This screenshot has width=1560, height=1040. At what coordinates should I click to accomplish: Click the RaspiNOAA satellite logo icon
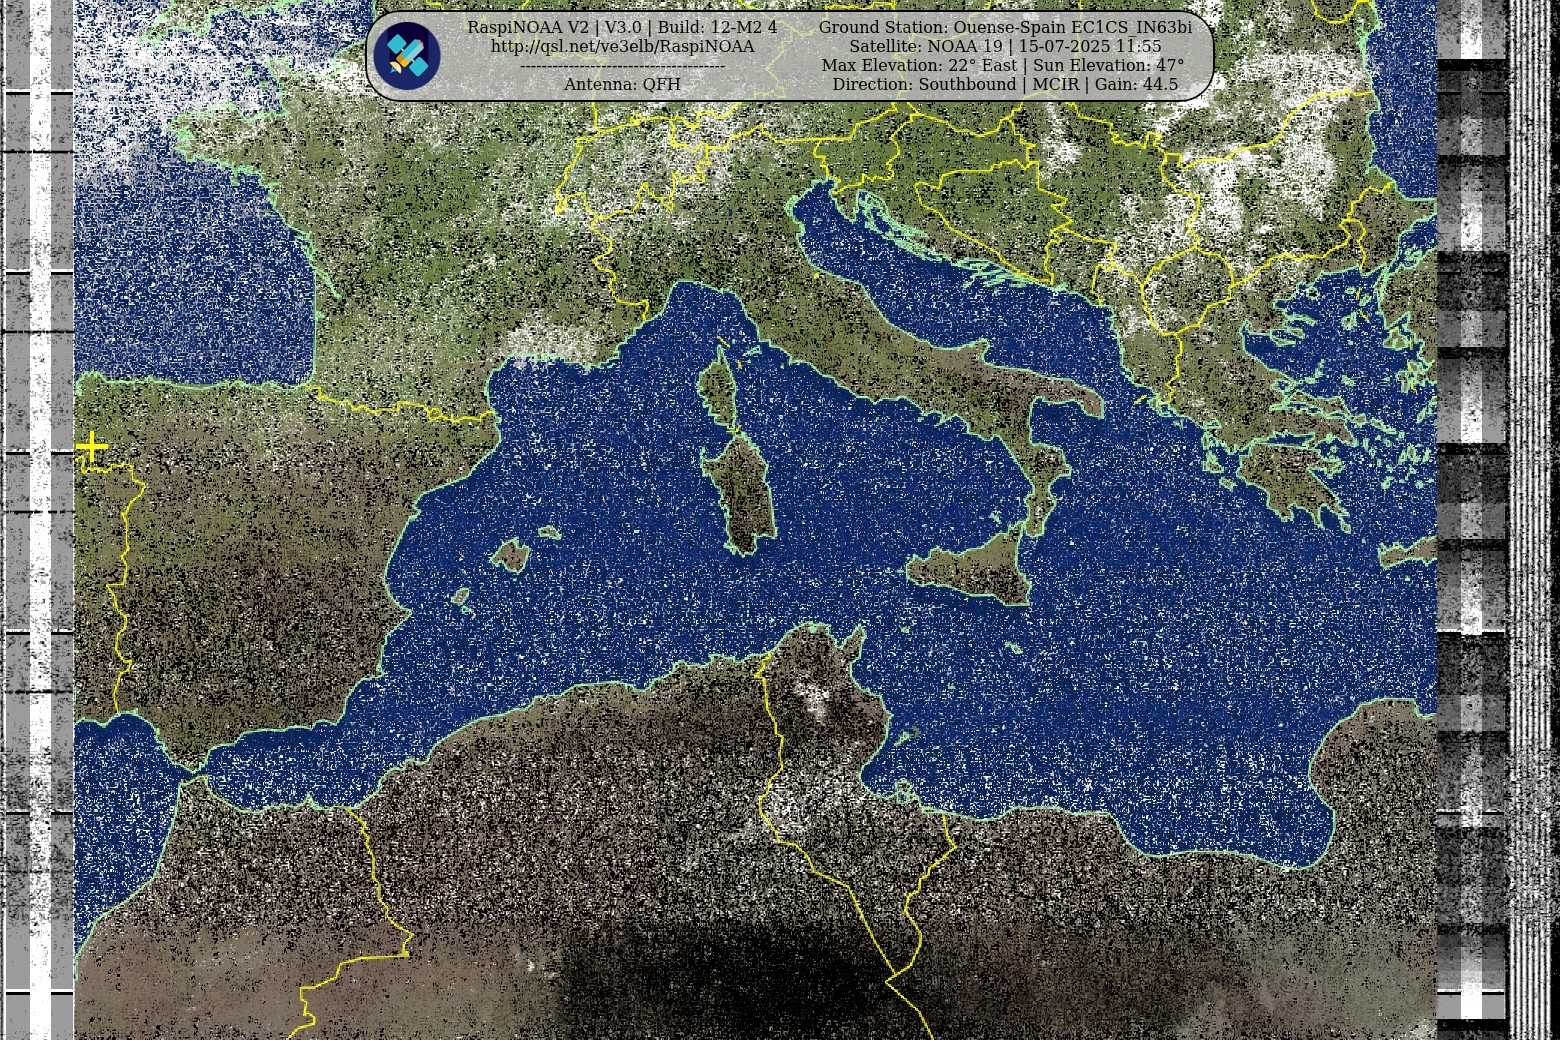pos(407,56)
